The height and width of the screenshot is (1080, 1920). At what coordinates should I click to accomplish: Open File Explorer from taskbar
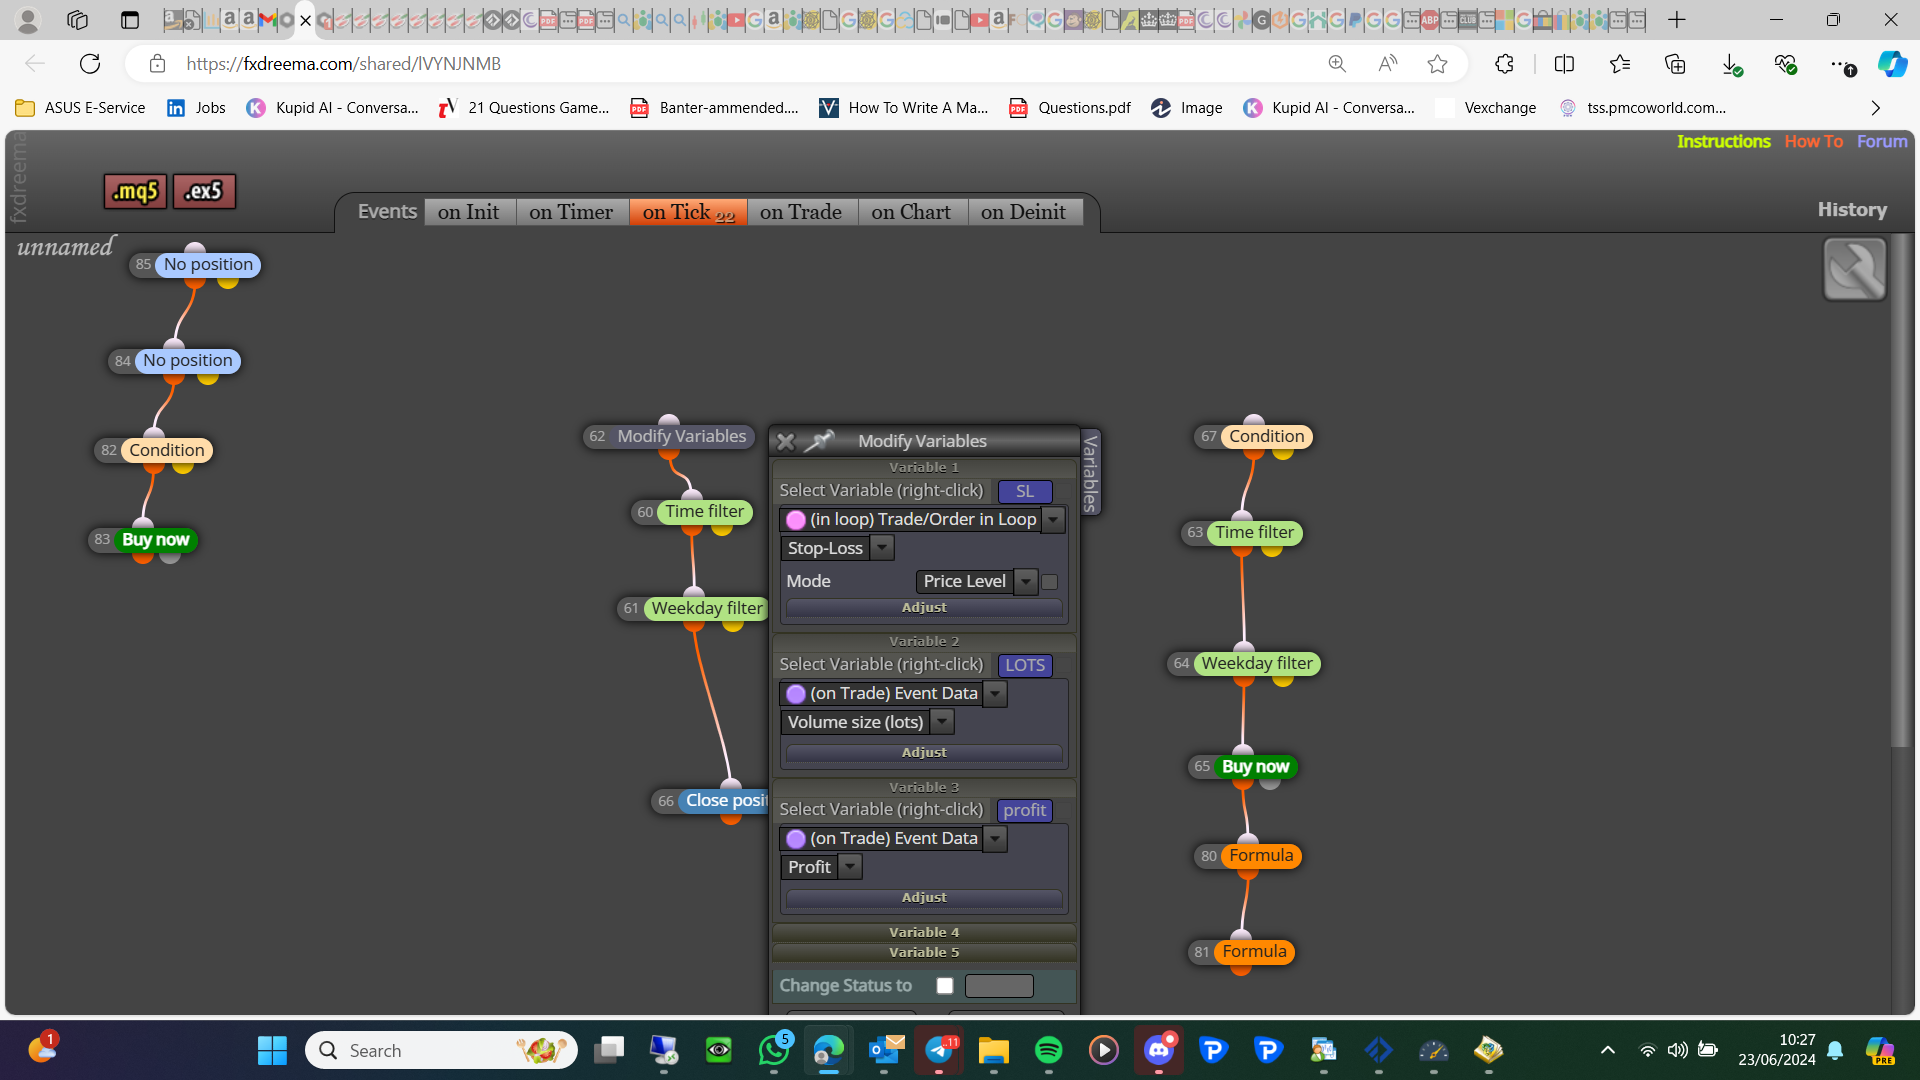point(993,1050)
